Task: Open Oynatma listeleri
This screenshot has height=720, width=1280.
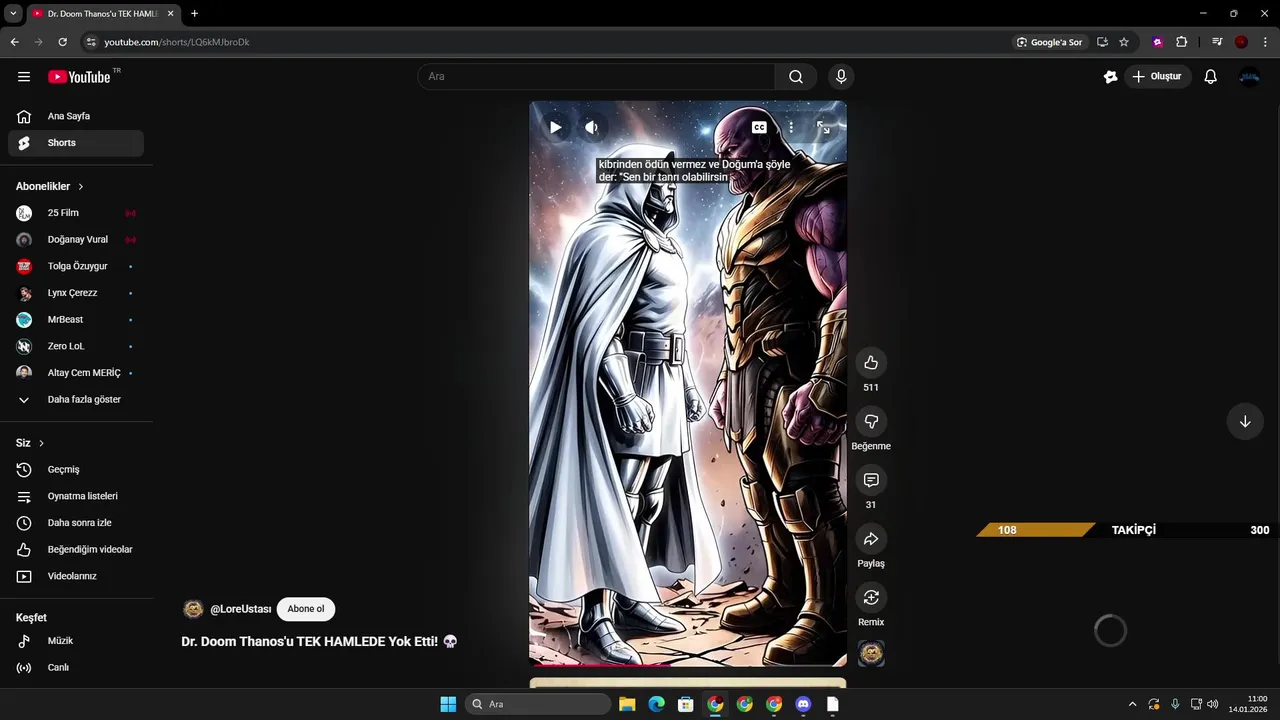Action: click(76, 496)
